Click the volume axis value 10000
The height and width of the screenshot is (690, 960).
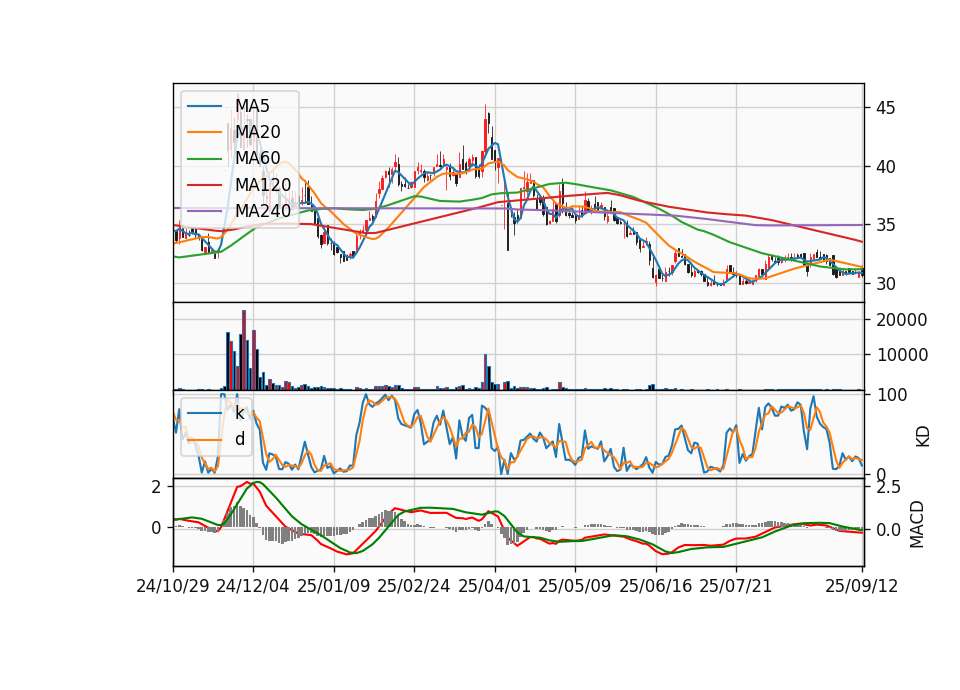[902, 355]
